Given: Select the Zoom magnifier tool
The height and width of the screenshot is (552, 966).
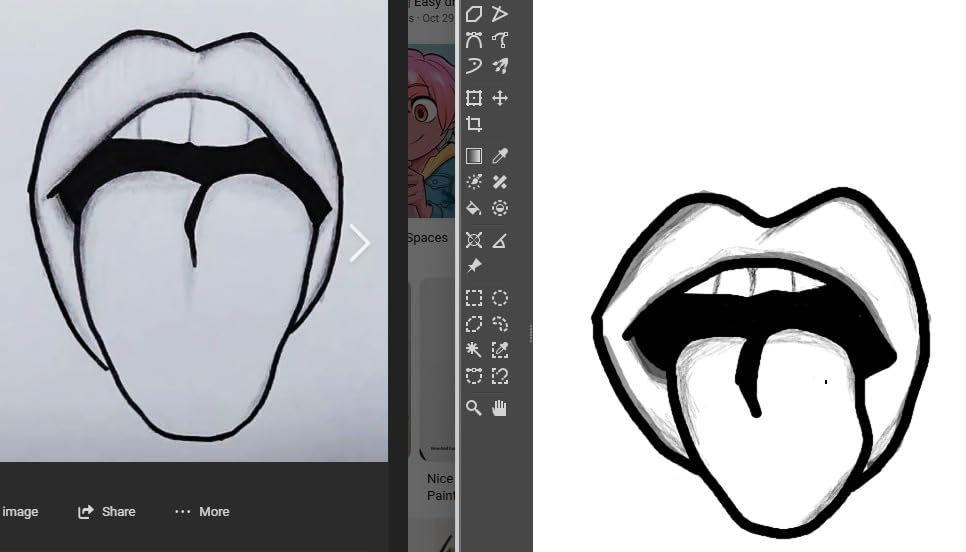Looking at the screenshot, I should tap(474, 408).
